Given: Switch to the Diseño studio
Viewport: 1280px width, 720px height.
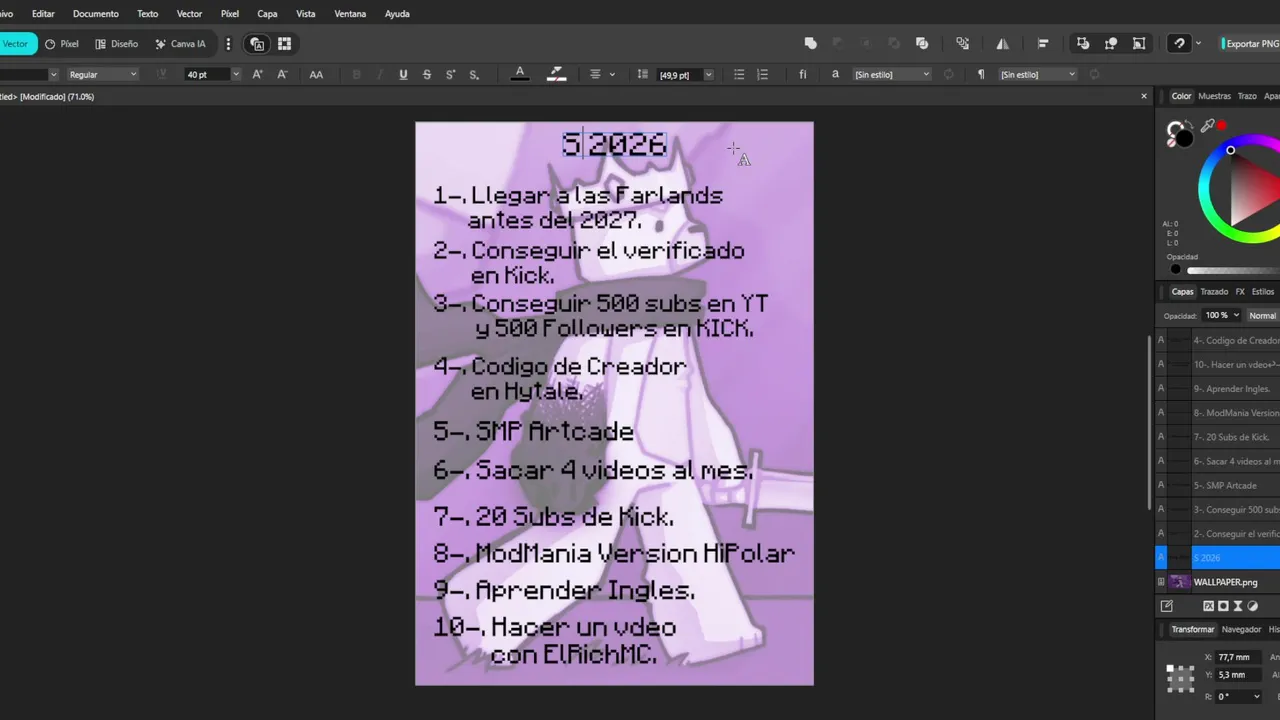Looking at the screenshot, I should point(117,44).
